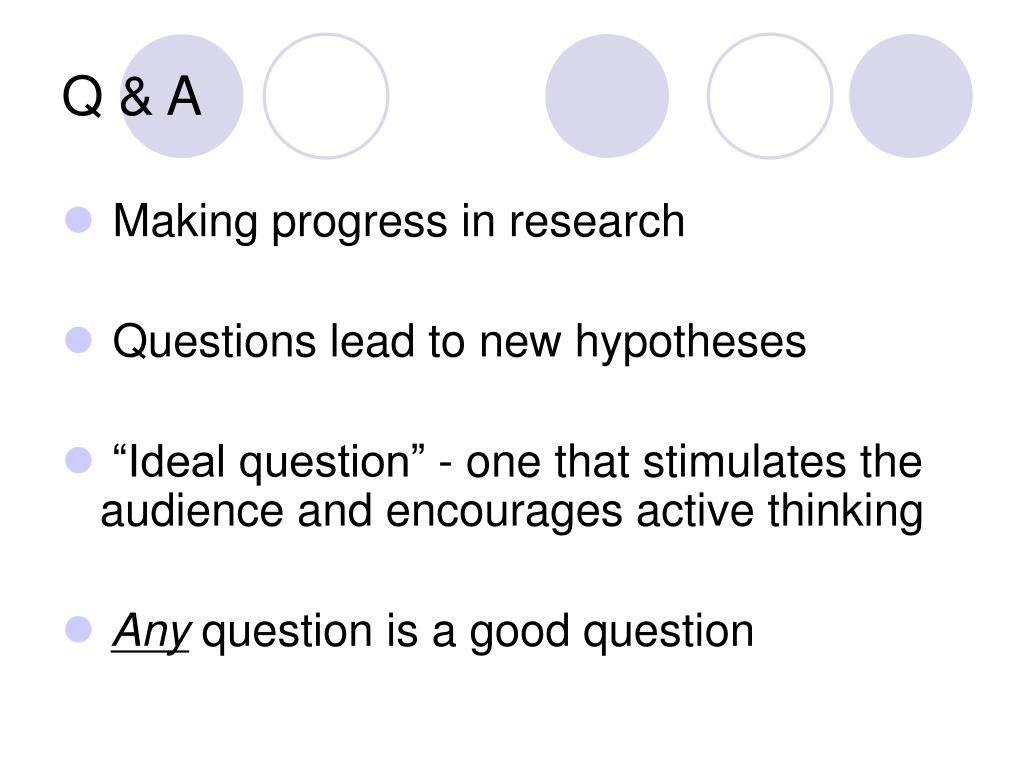
Task: Click the bullet before 'Questions lead to new hypotheses'
Action: click(78, 340)
